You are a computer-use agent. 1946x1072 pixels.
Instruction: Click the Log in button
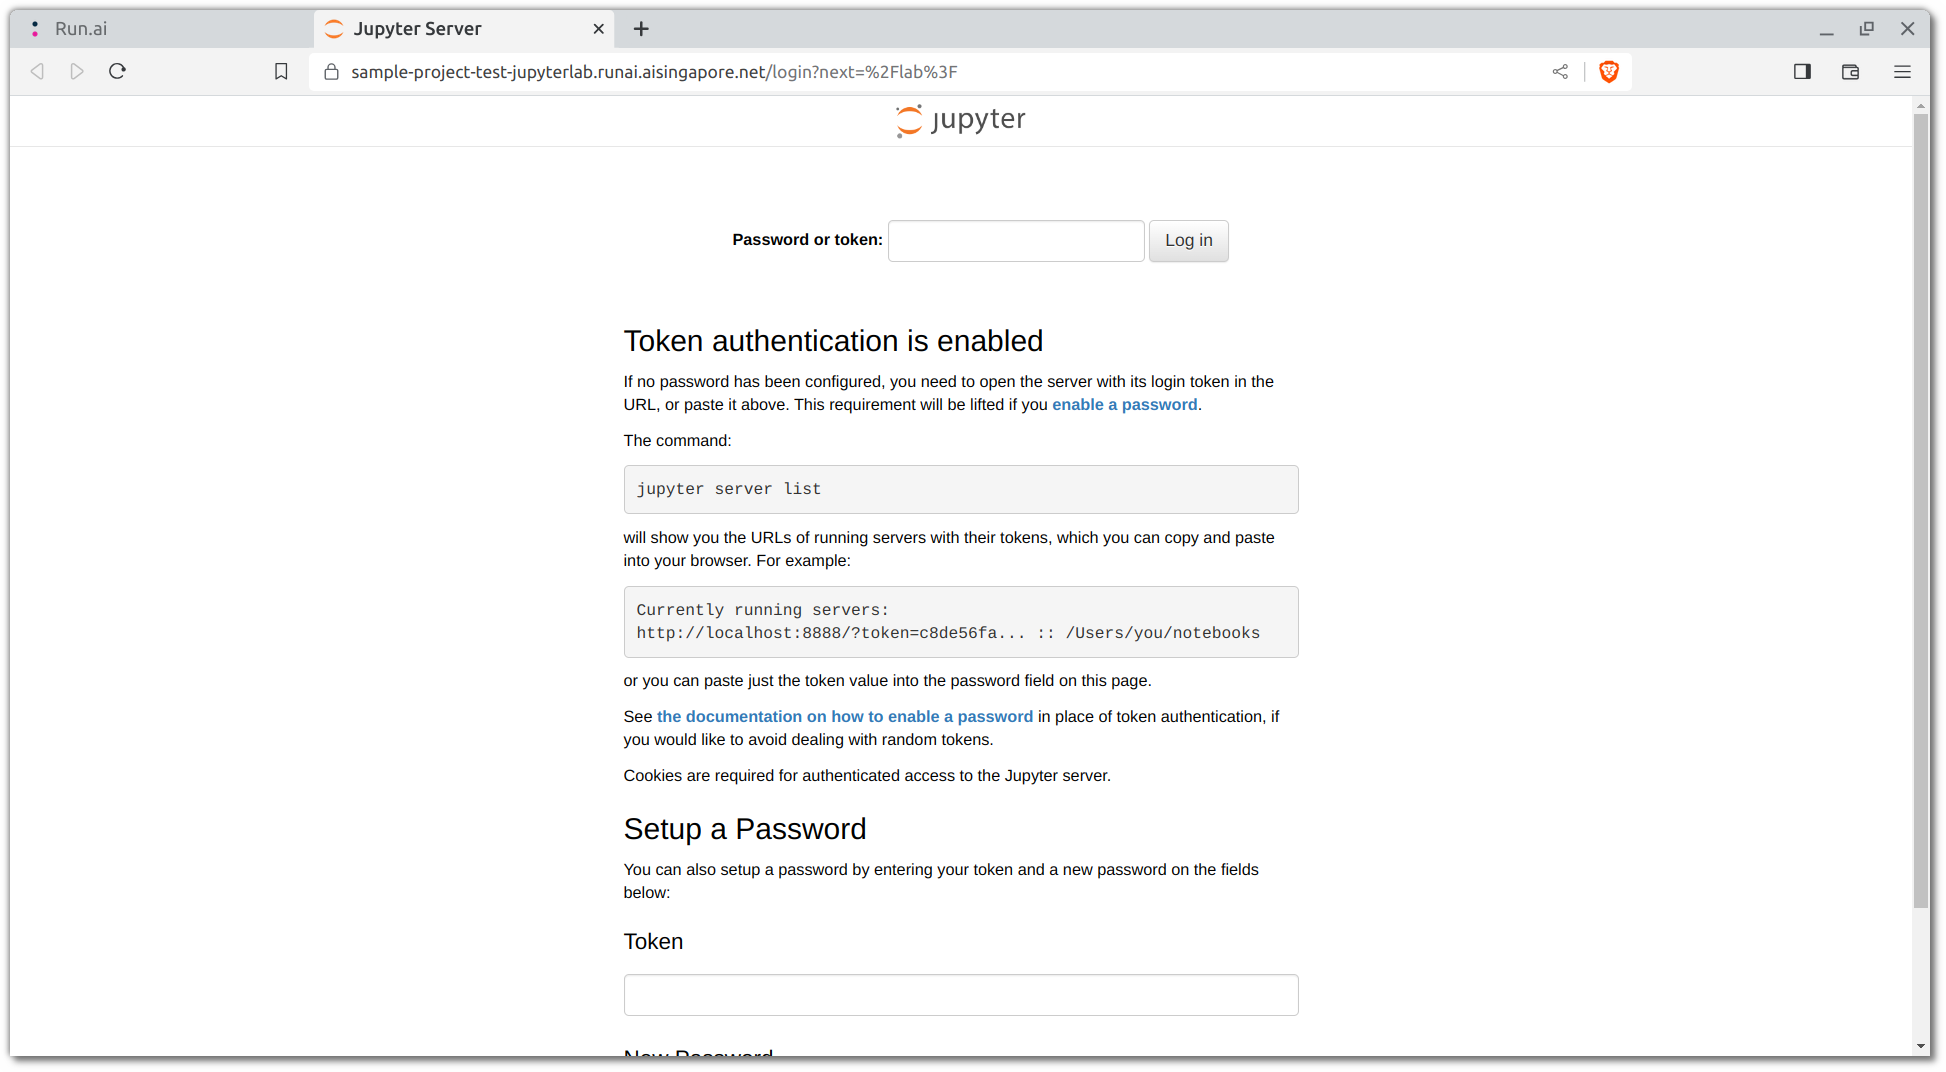(x=1188, y=241)
